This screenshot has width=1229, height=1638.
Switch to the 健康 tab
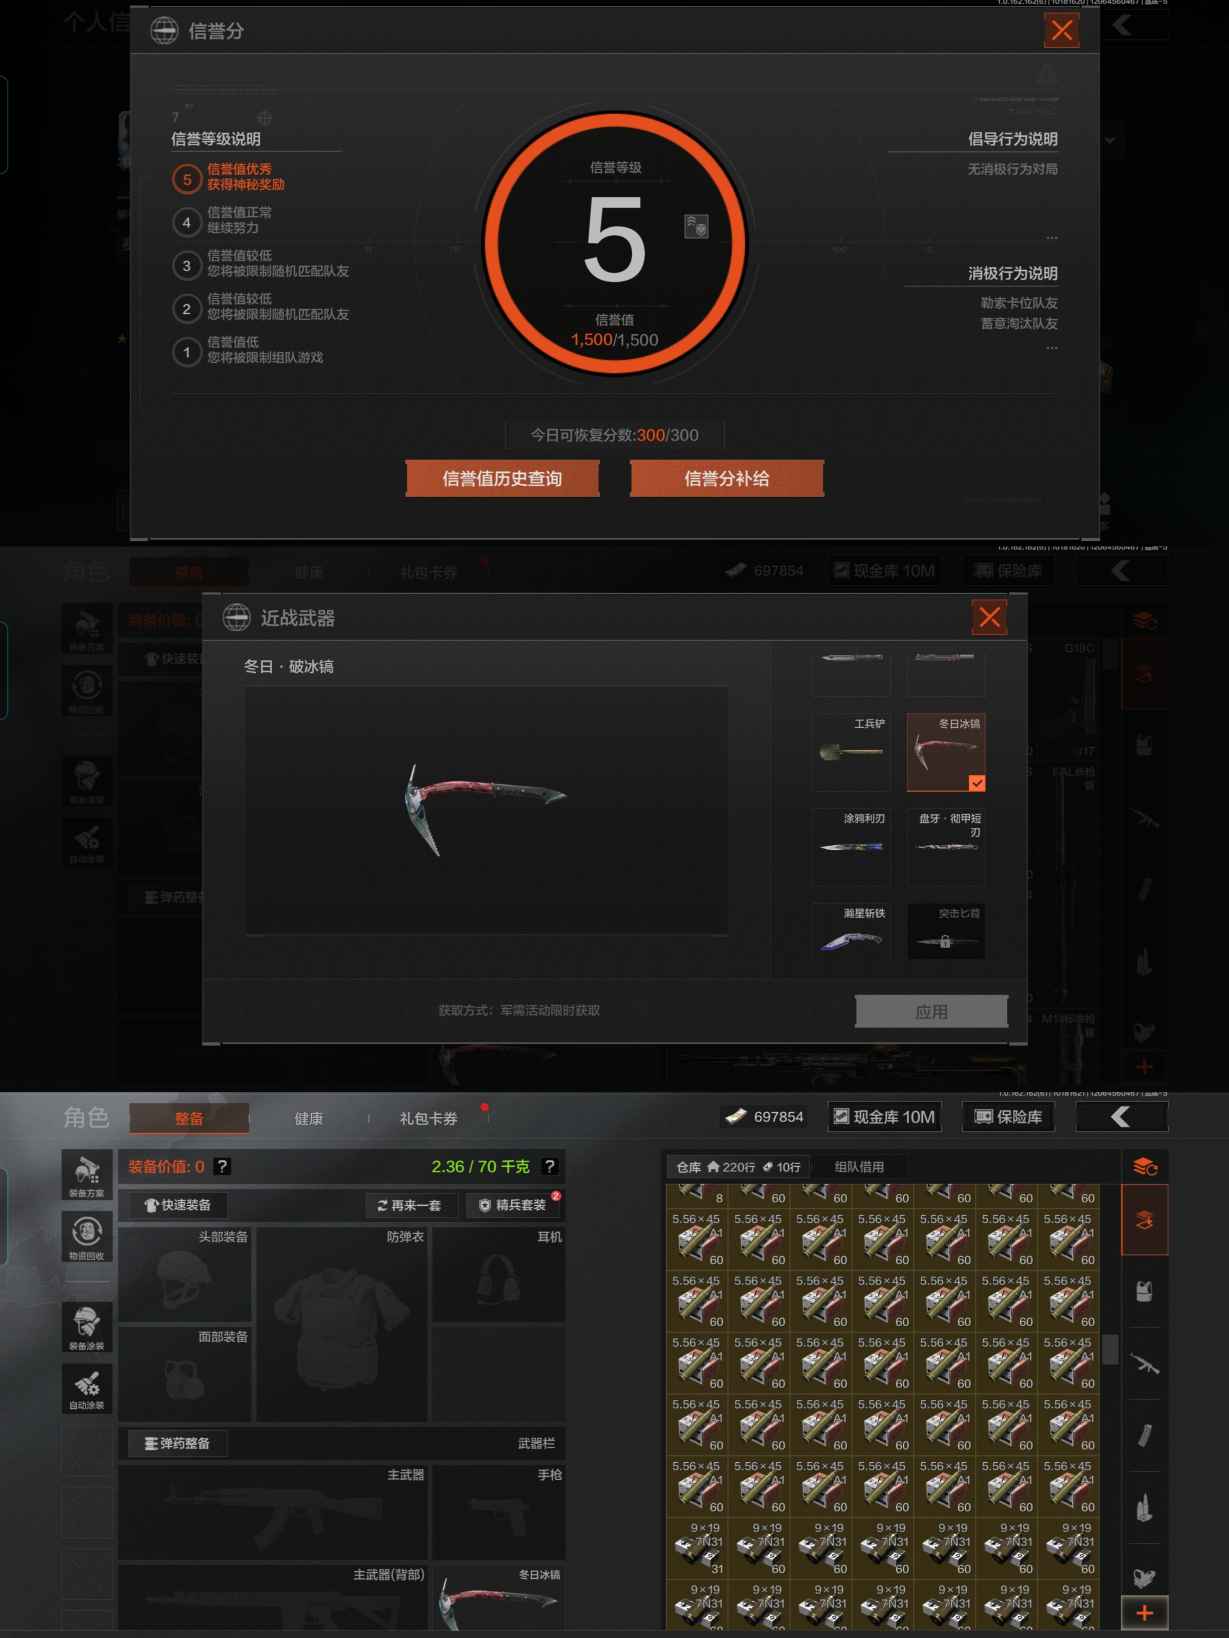pos(308,1118)
